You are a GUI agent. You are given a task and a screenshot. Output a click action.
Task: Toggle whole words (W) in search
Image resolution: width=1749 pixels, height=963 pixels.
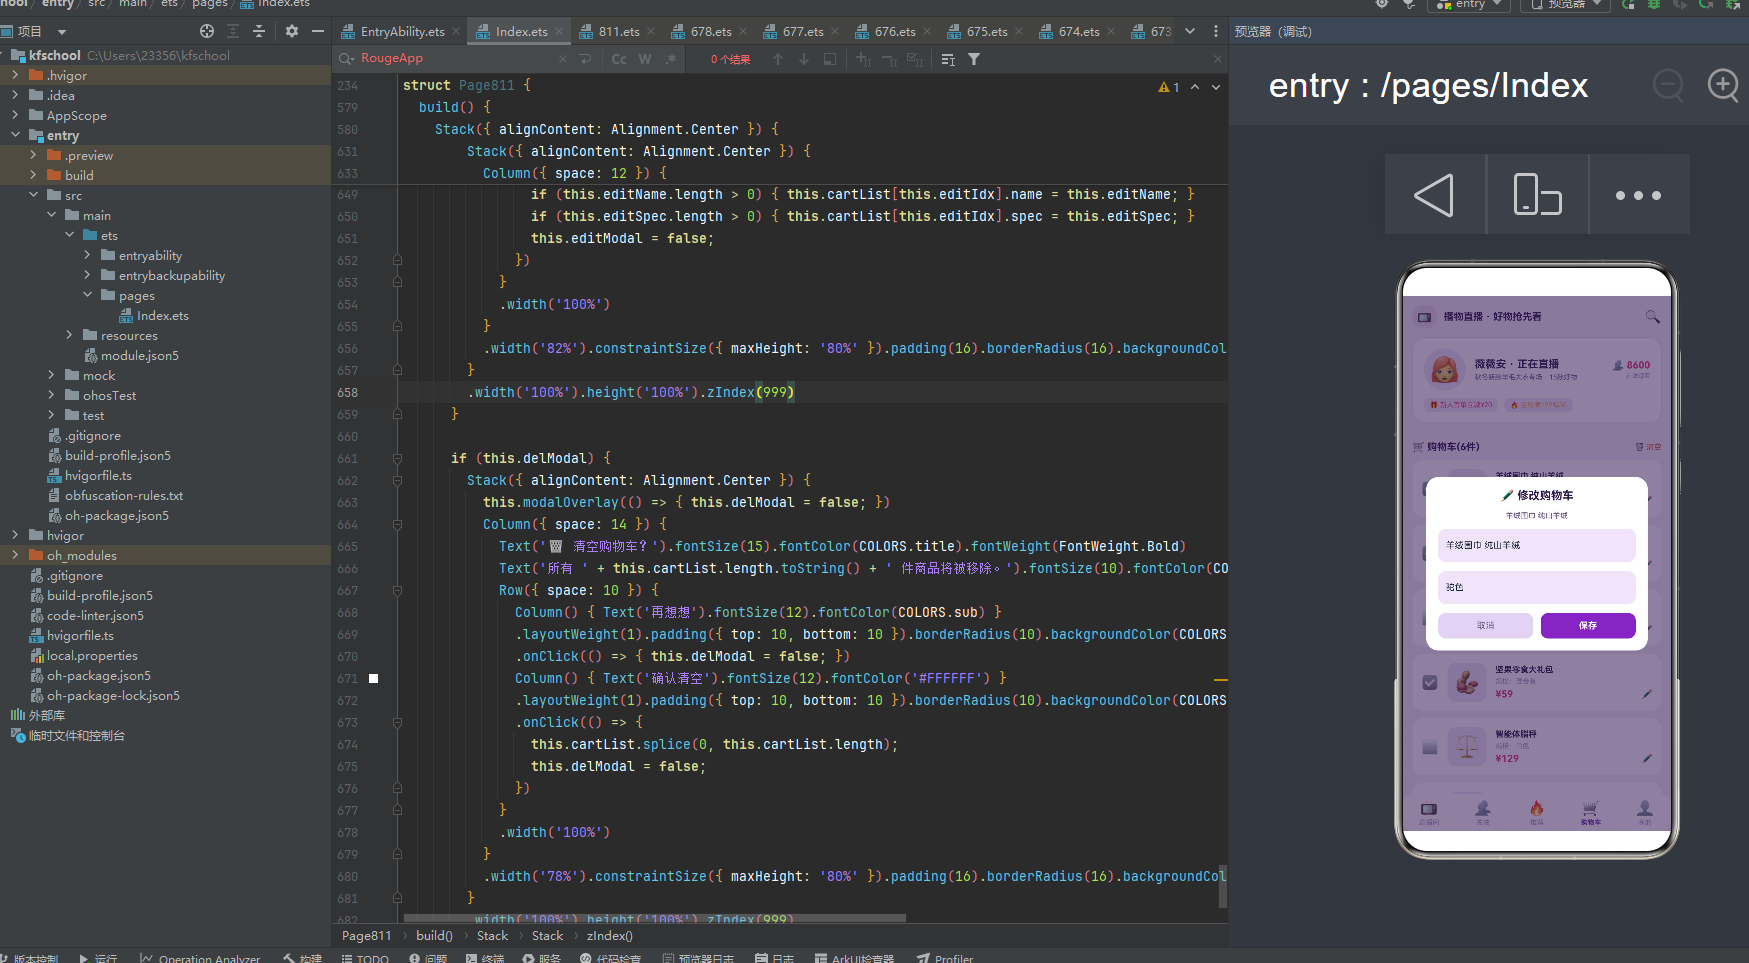(x=645, y=59)
